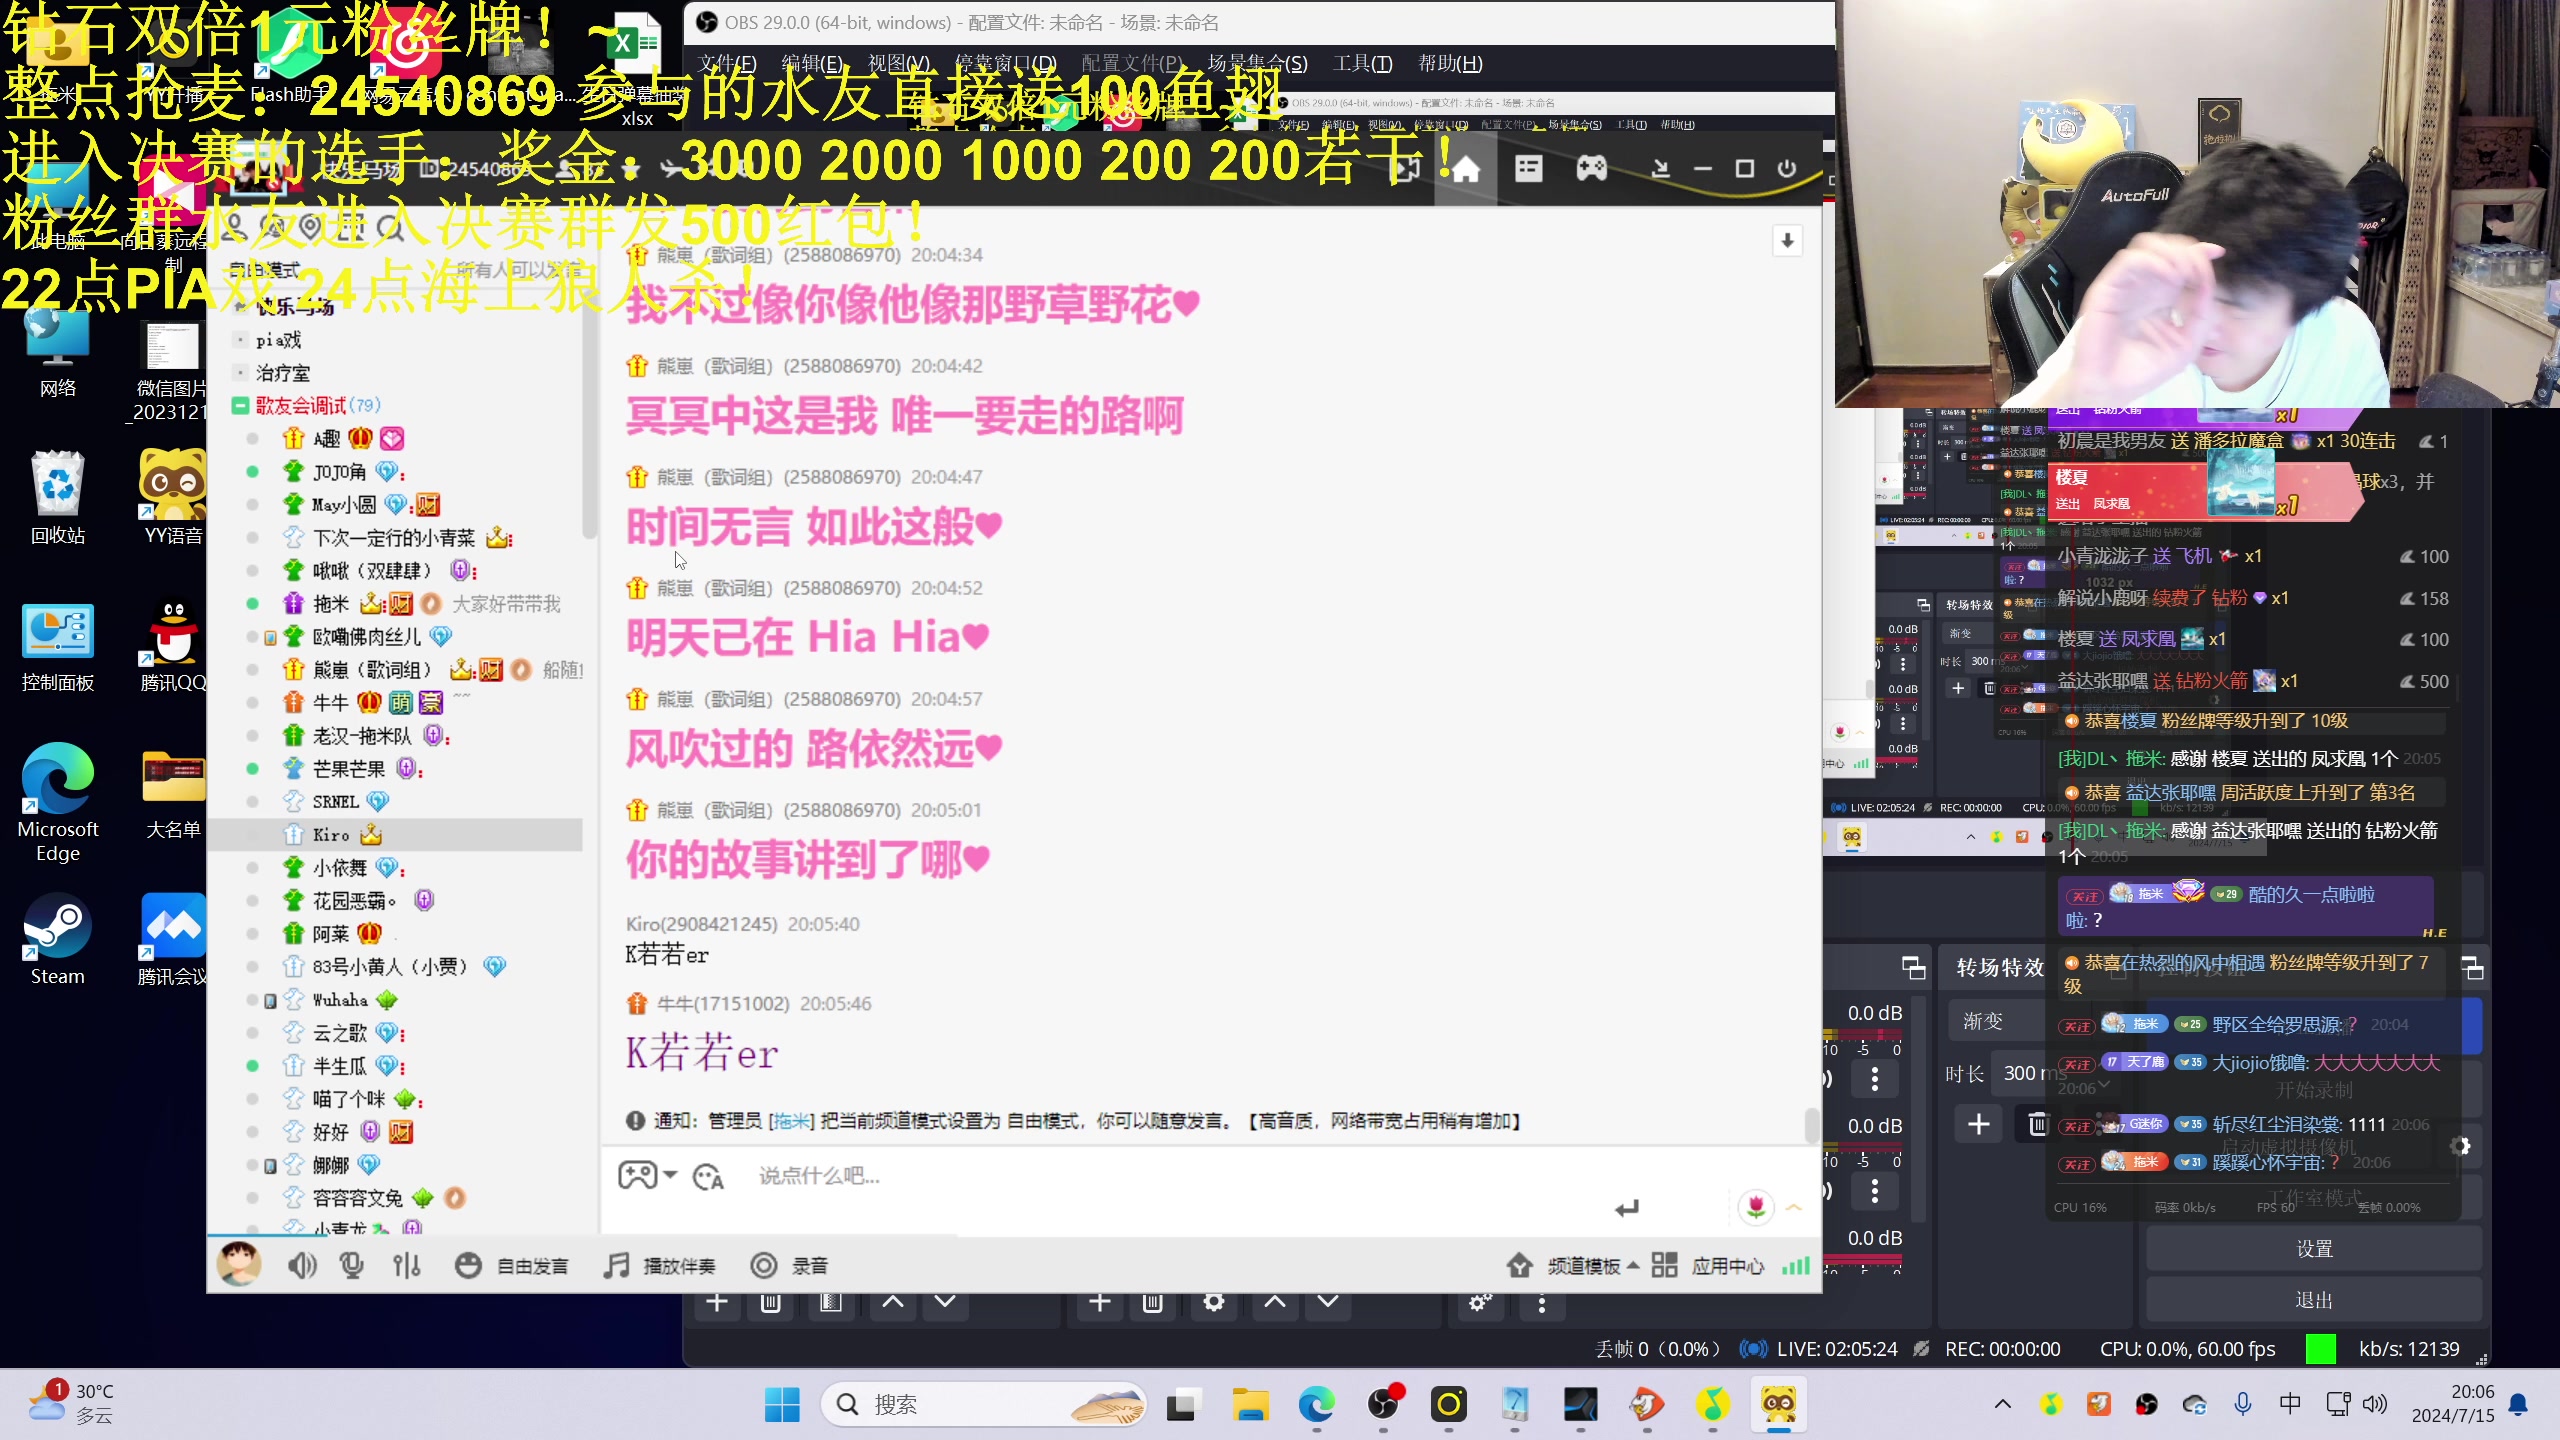
Task: Open the YY app center grid icon
Action: (x=1664, y=1266)
